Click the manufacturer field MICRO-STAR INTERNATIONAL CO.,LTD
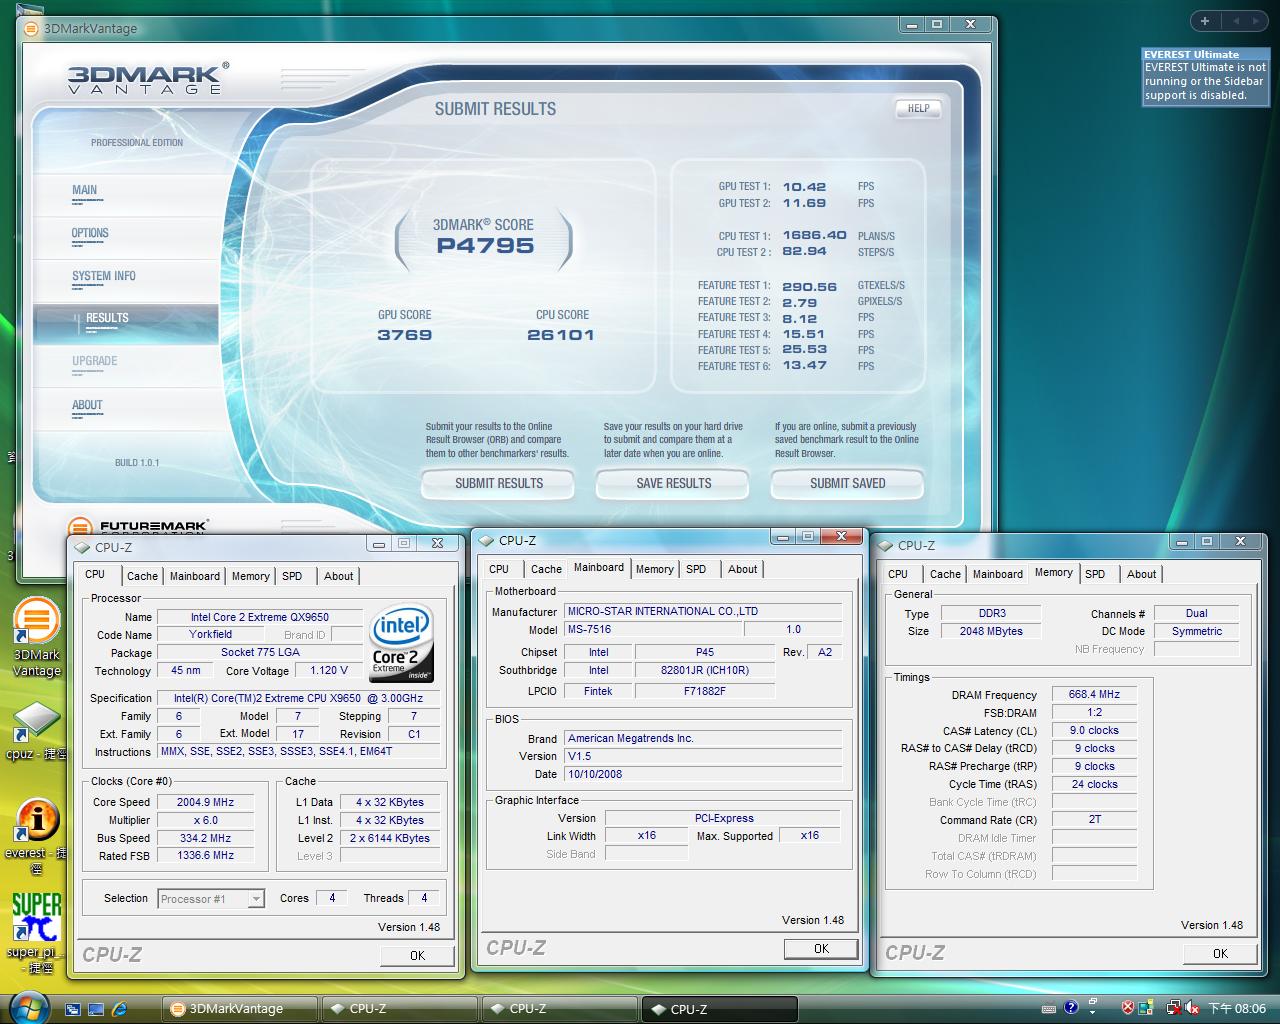The image size is (1280, 1024). [x=703, y=611]
